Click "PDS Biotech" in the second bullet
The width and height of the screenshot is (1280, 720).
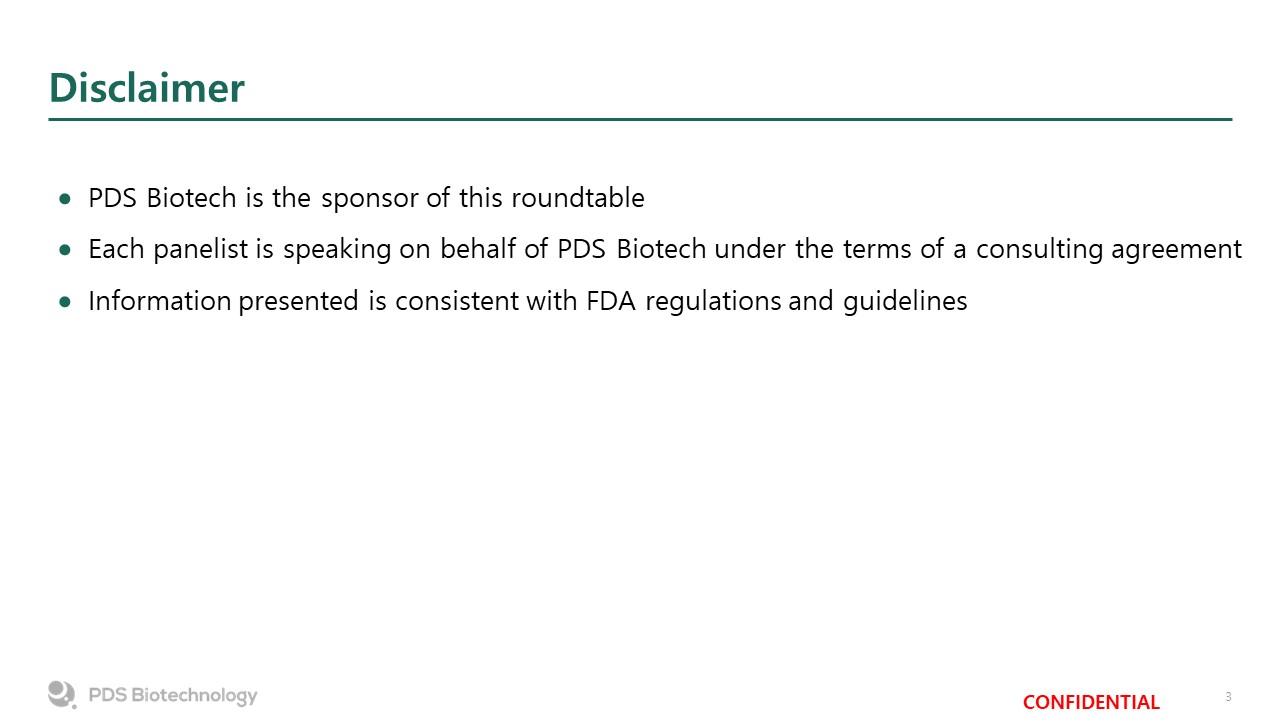point(631,249)
